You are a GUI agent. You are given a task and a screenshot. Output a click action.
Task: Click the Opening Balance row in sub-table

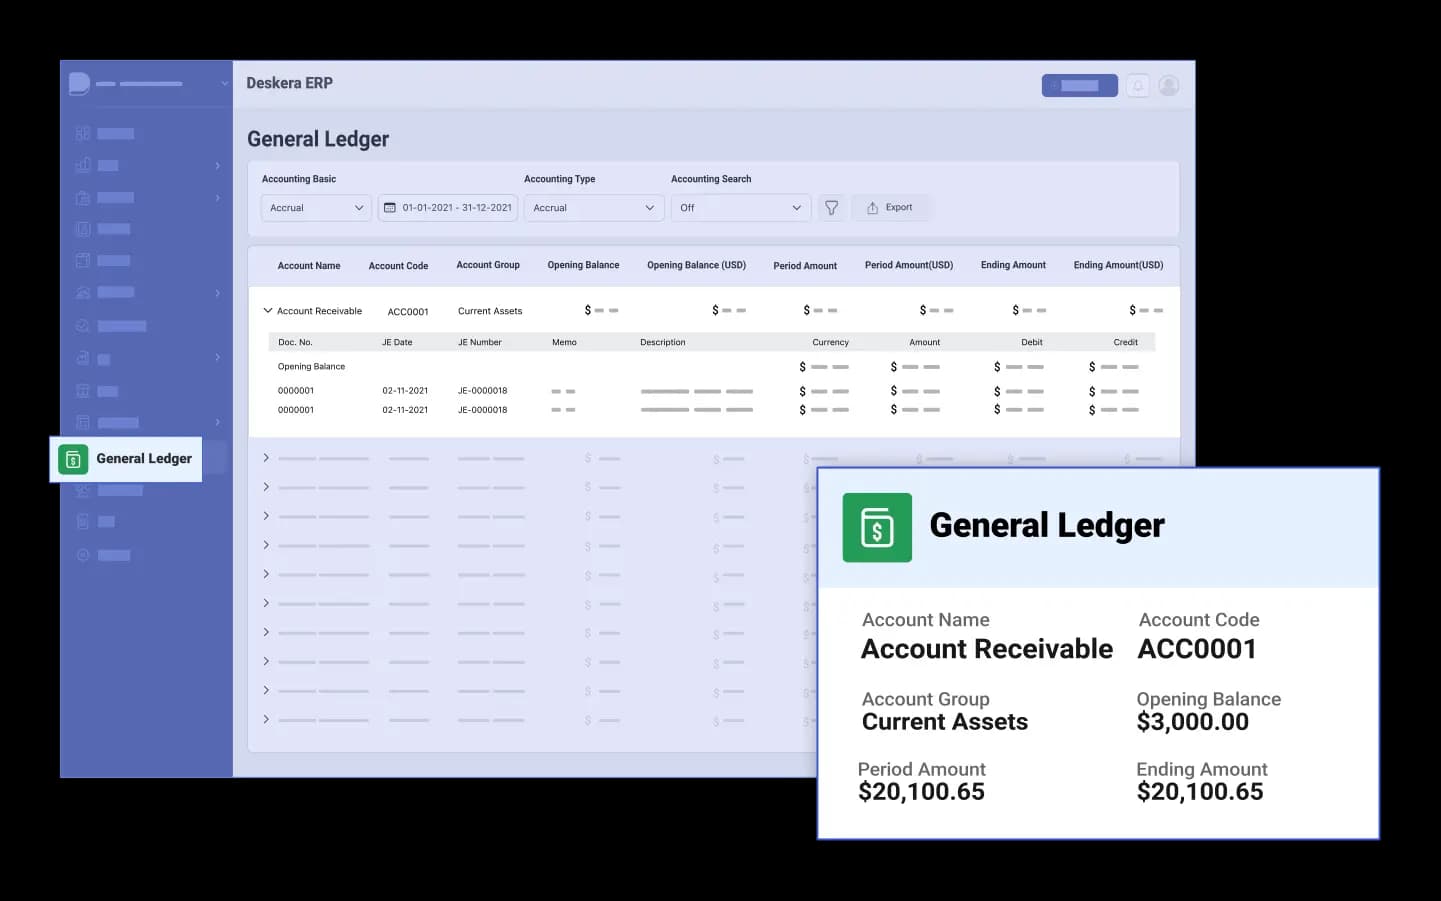coord(311,367)
